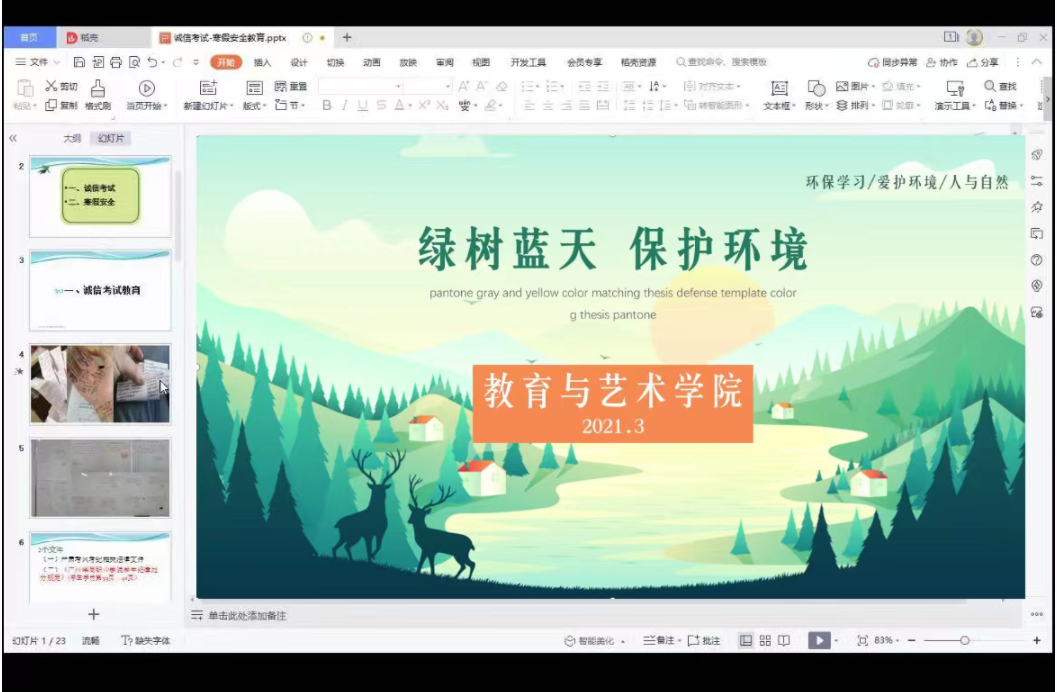
Task: Open the 版式 layout dropdown
Action: coord(254,105)
